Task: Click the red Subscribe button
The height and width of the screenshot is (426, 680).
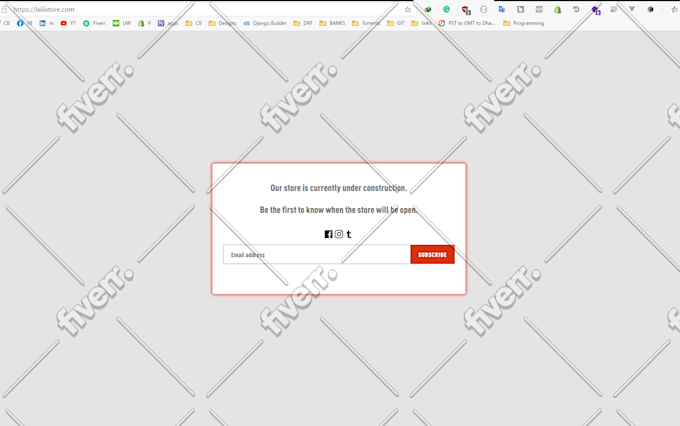Action: 432,255
